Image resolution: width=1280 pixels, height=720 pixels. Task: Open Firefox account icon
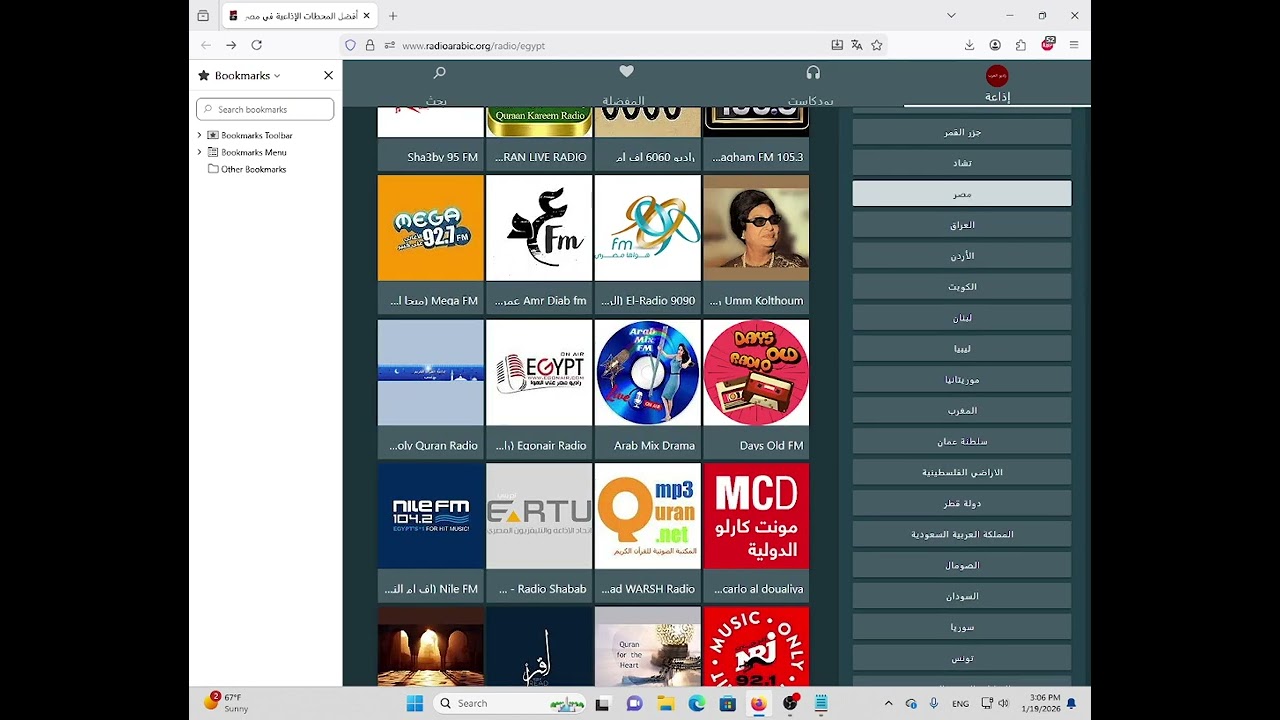coord(995,45)
